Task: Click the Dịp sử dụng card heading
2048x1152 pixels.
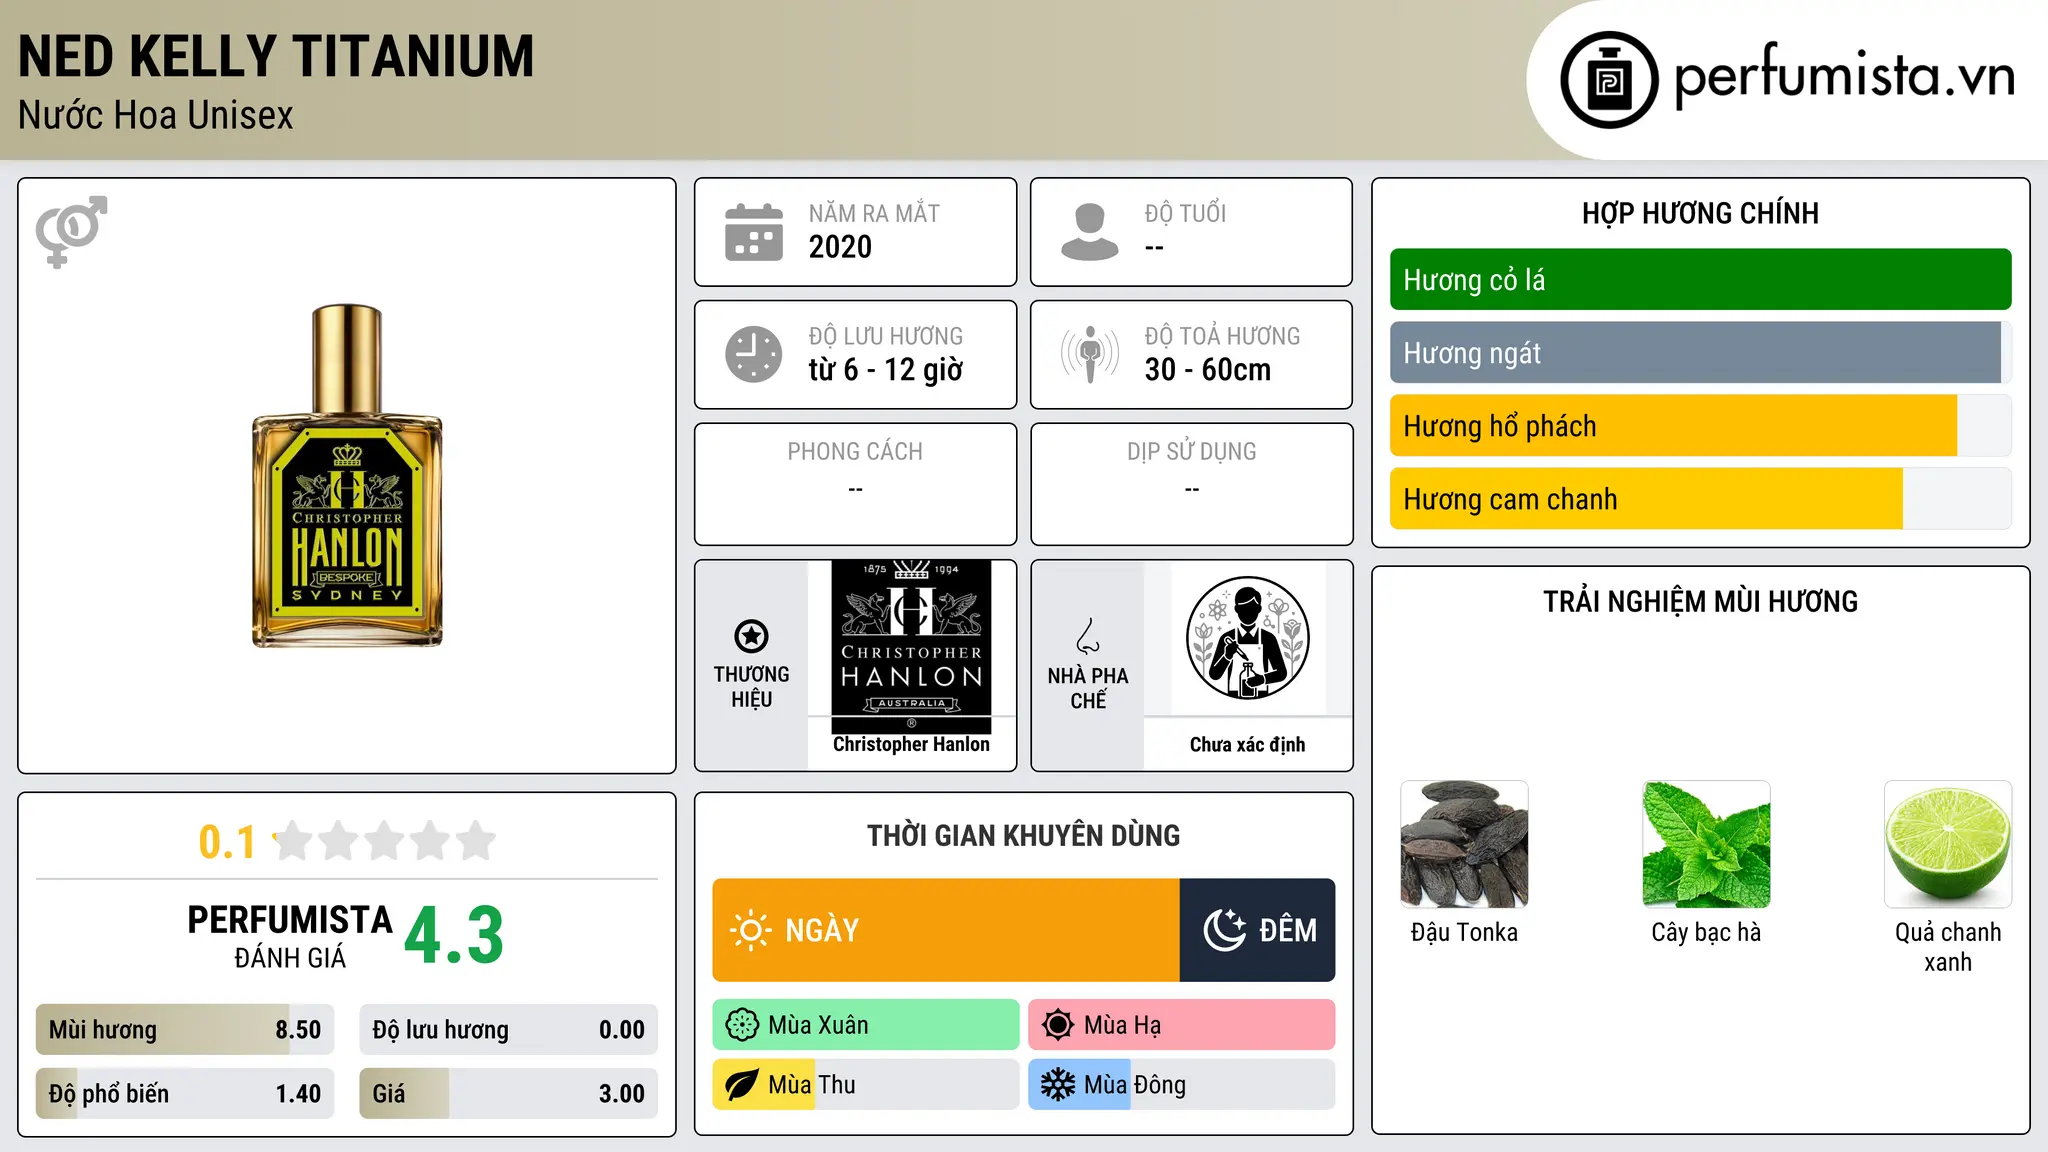Action: (1191, 452)
